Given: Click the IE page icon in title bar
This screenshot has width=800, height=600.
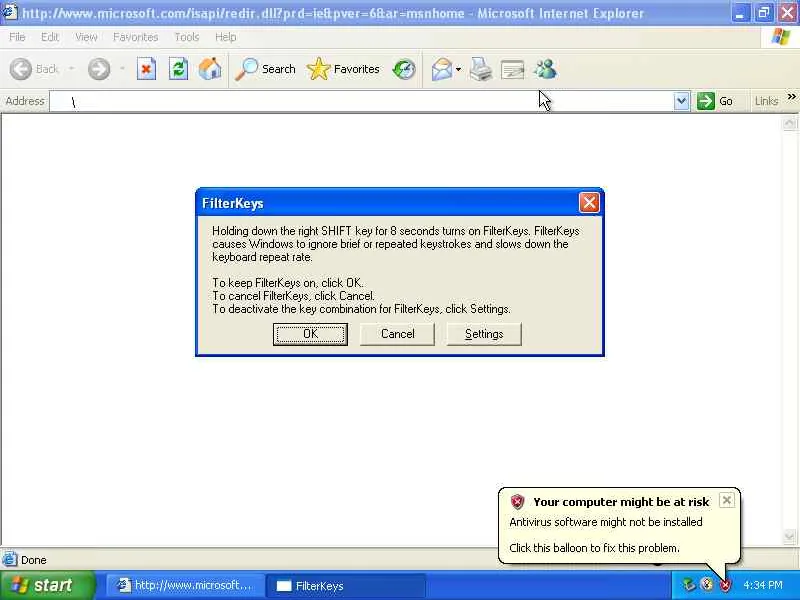Looking at the screenshot, I should click(x=9, y=12).
